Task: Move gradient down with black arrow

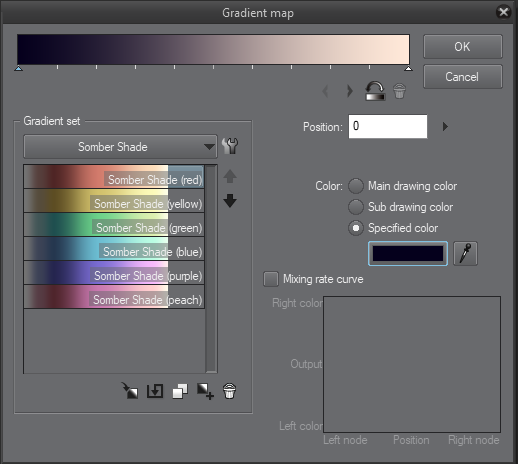Action: click(230, 201)
